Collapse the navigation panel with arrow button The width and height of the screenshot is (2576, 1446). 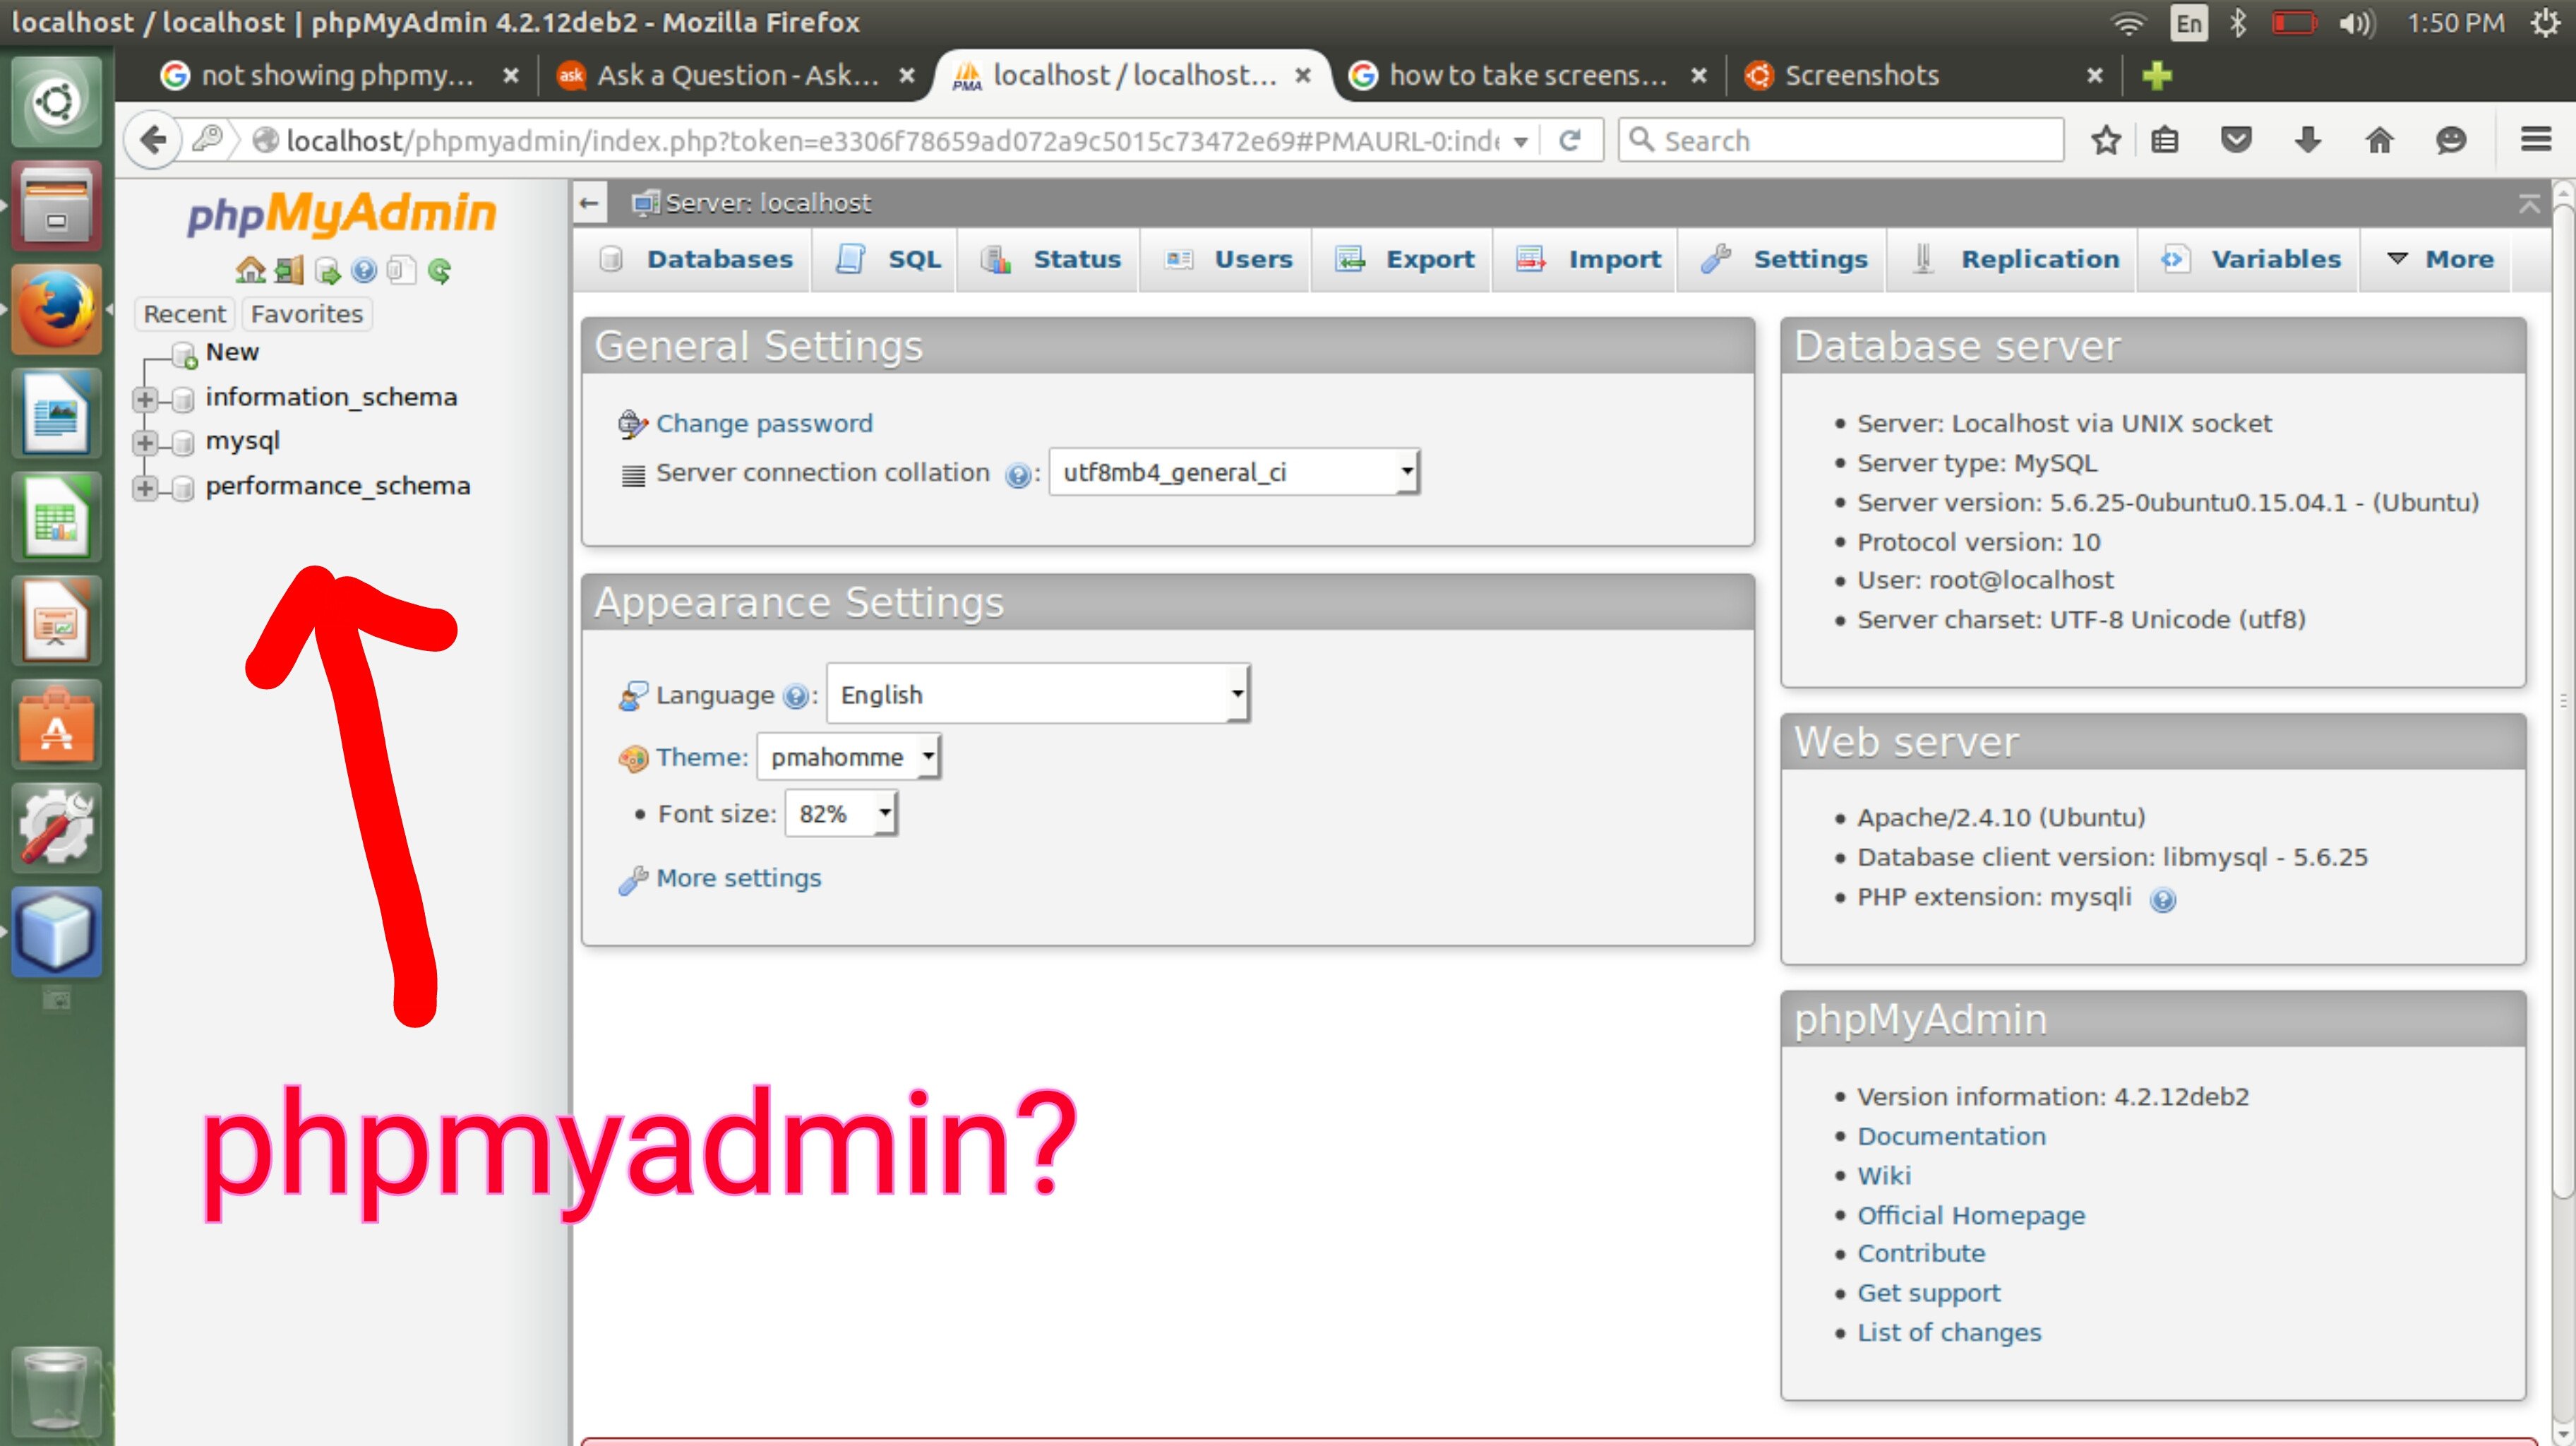pos(590,203)
